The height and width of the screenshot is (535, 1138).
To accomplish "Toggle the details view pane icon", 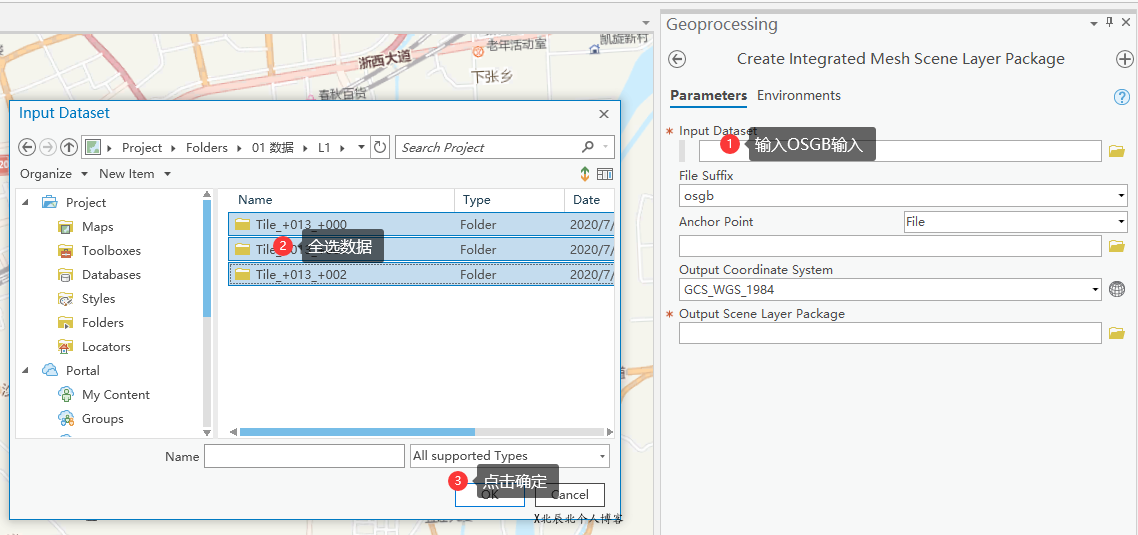I will [604, 174].
